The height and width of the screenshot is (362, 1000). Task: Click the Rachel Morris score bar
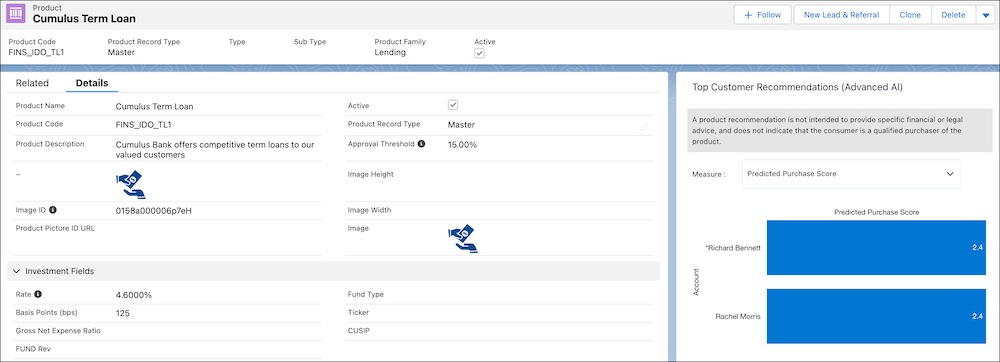click(x=876, y=316)
